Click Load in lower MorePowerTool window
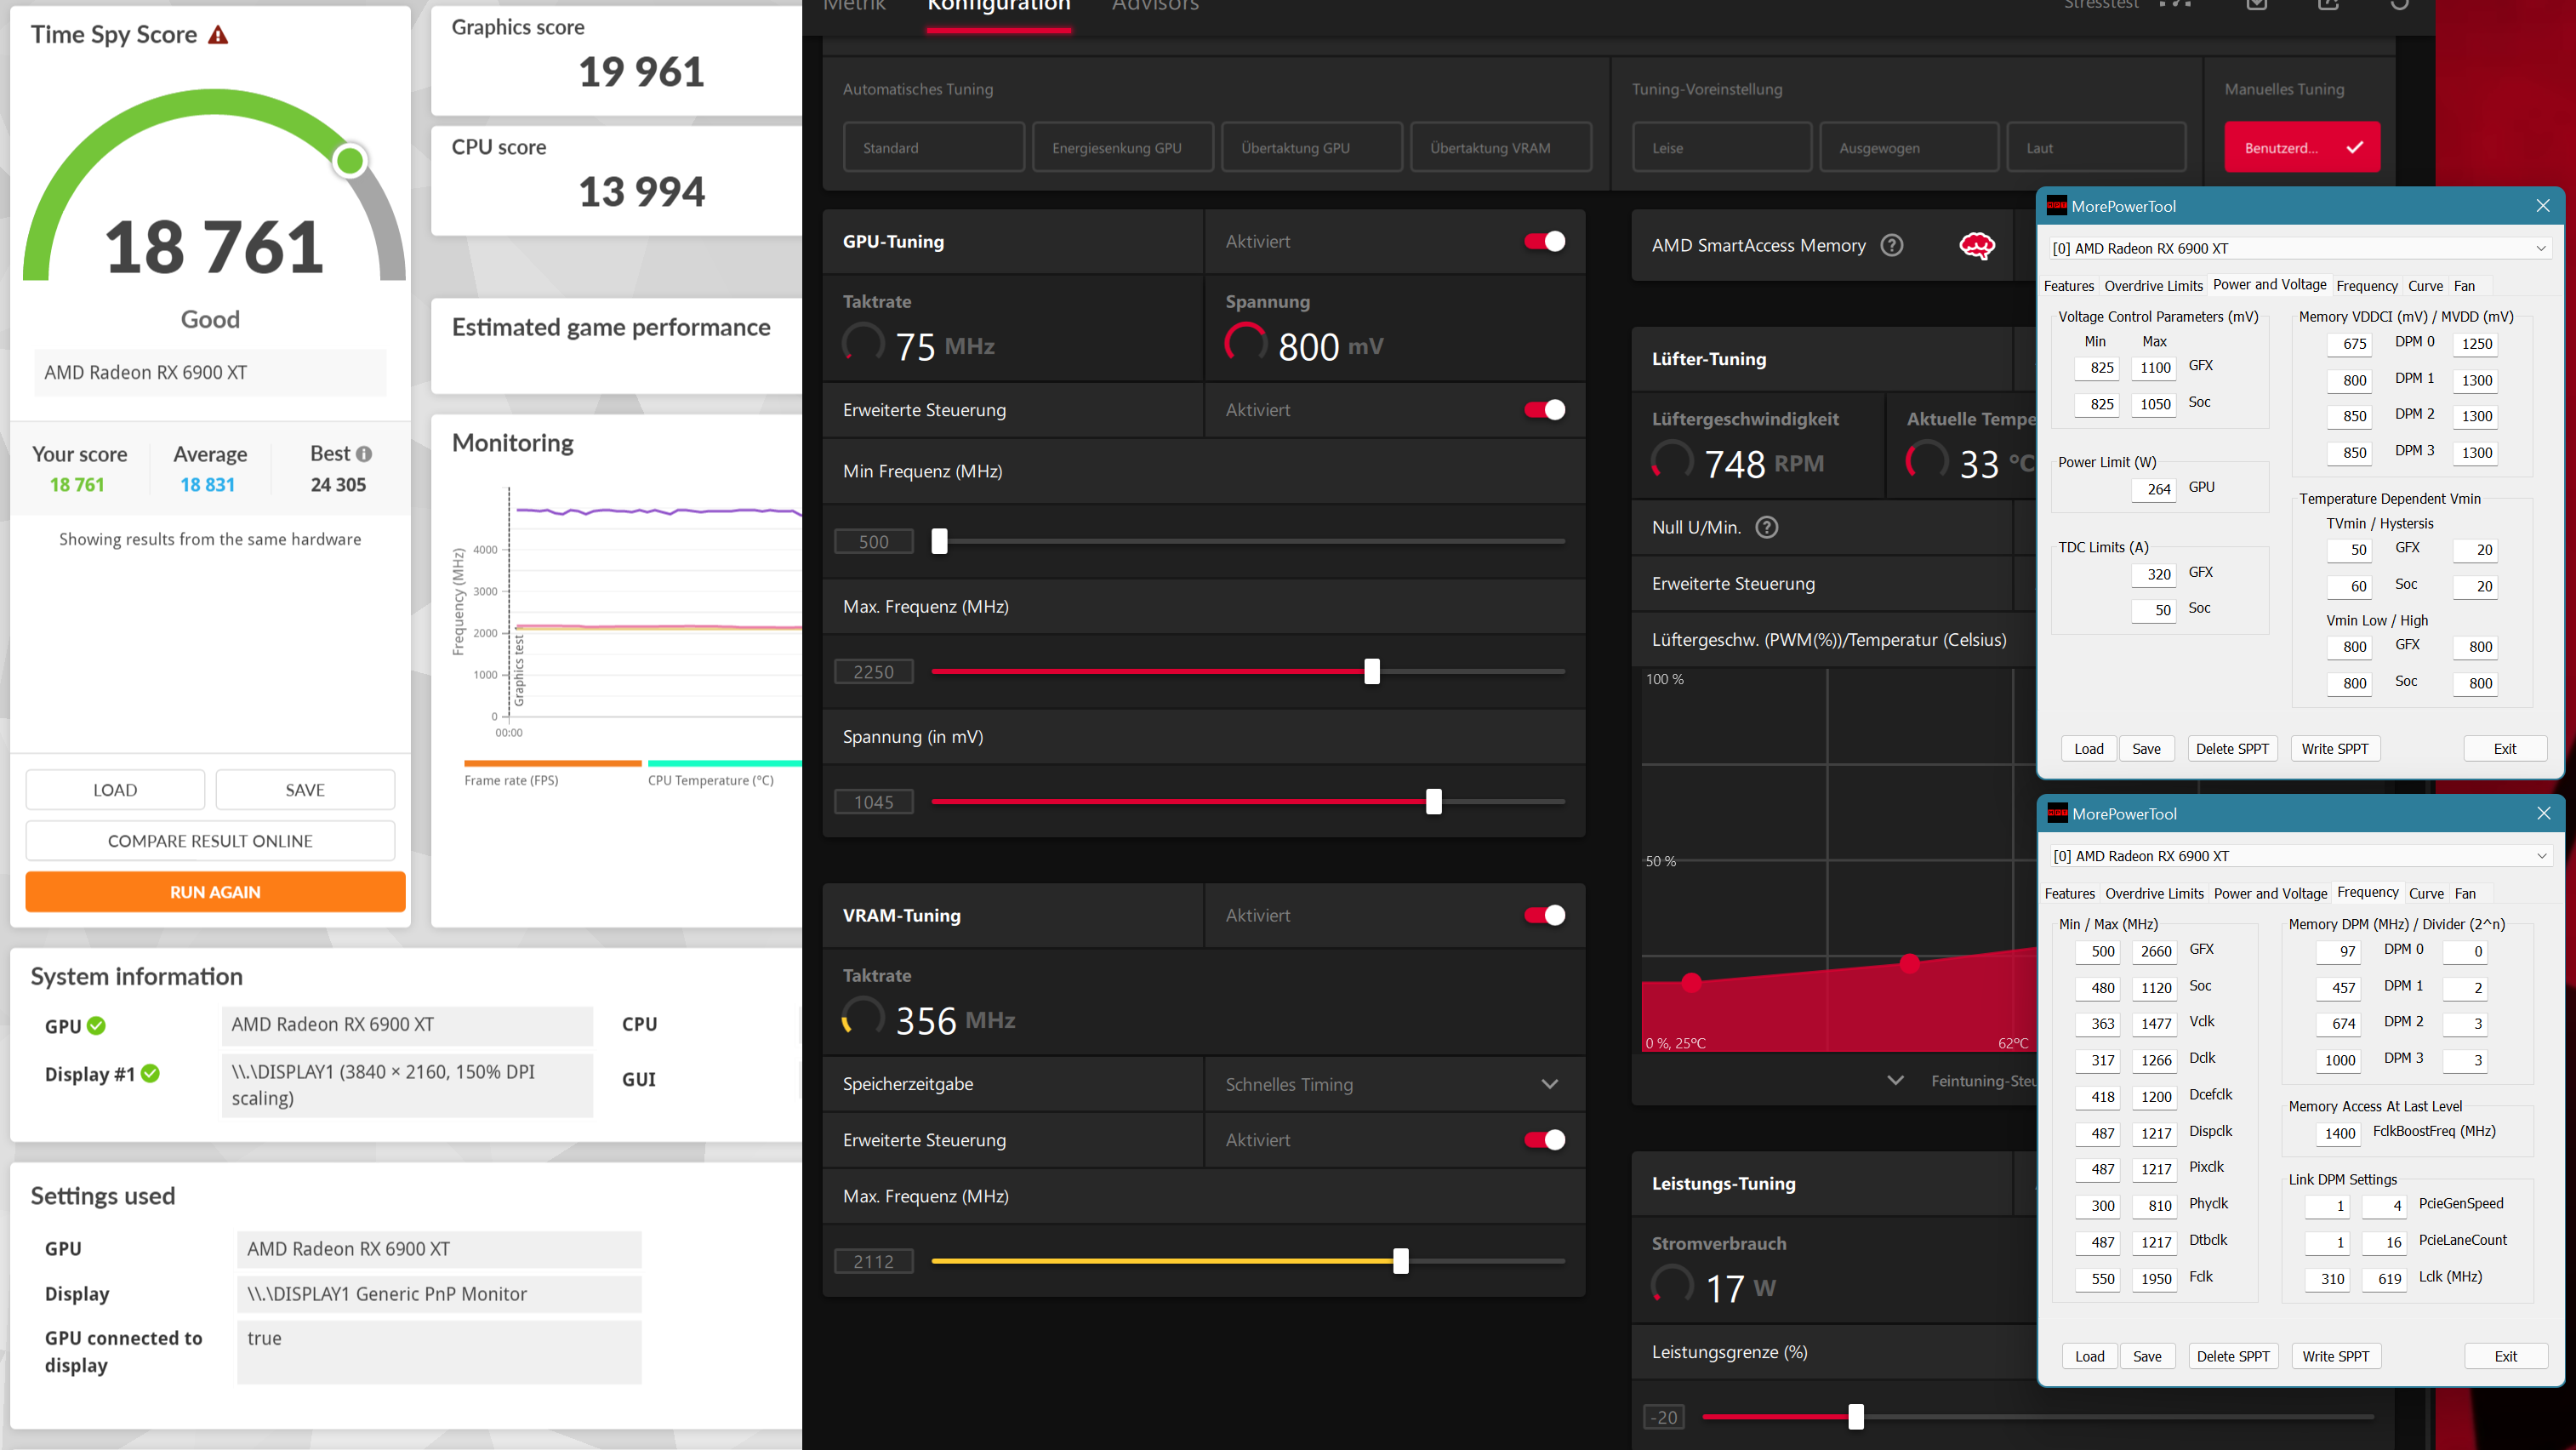This screenshot has width=2576, height=1450. (x=2089, y=1357)
